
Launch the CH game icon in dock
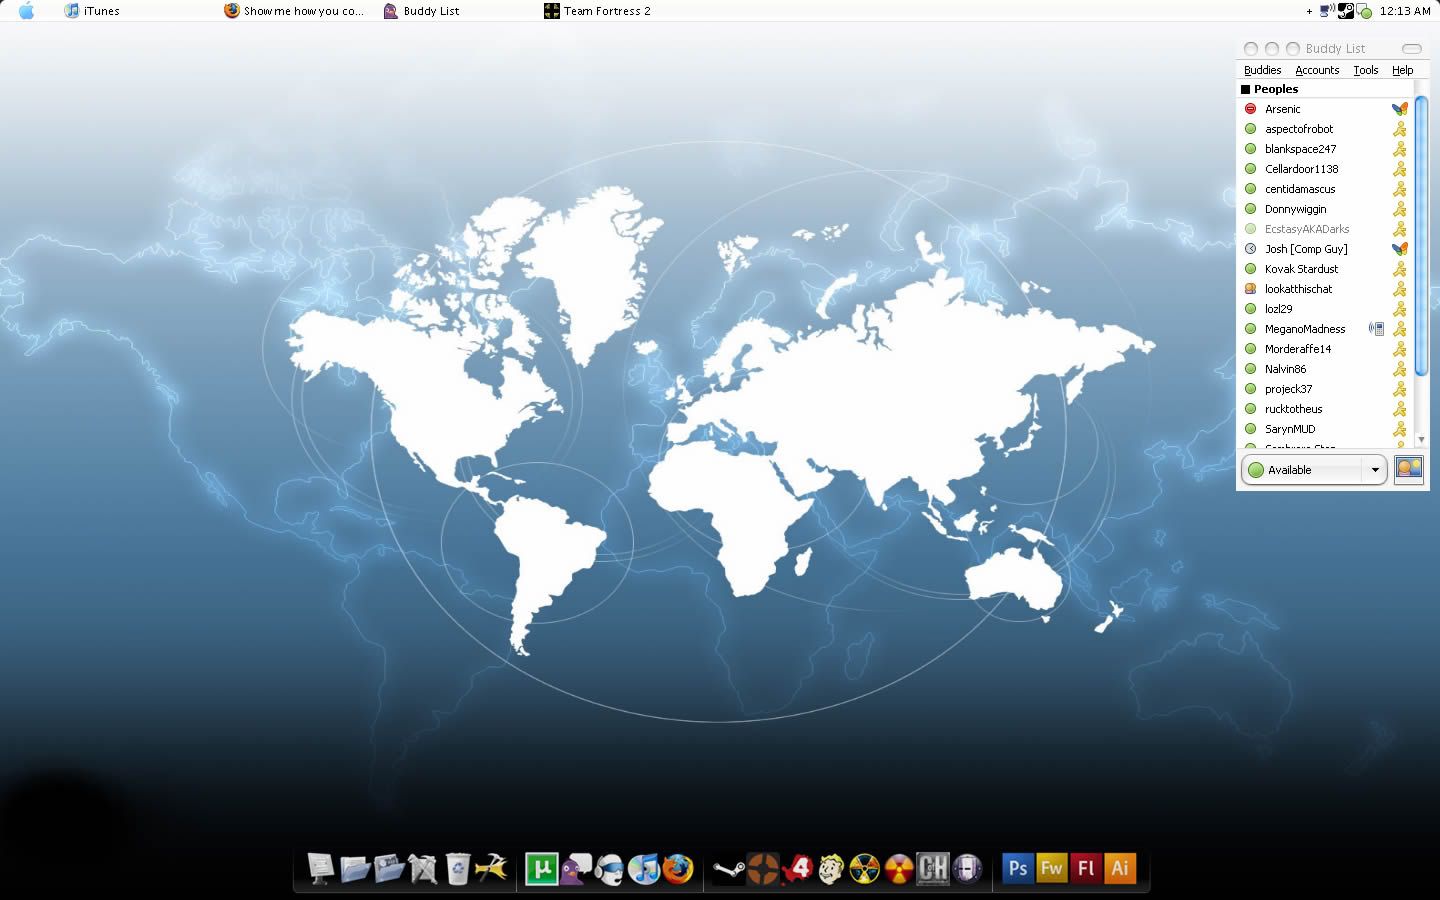click(933, 868)
